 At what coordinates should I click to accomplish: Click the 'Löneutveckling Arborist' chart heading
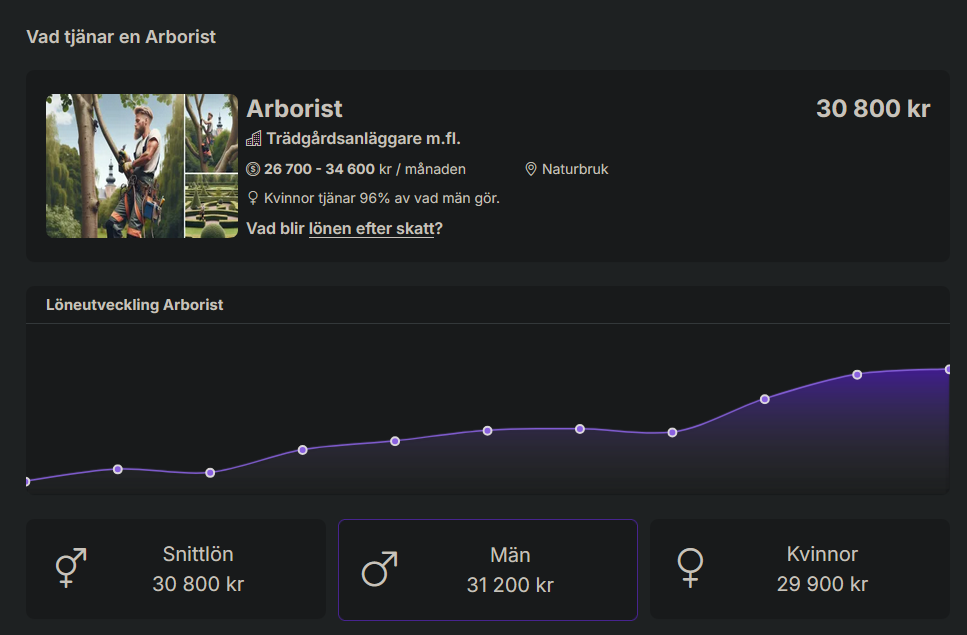click(x=134, y=305)
